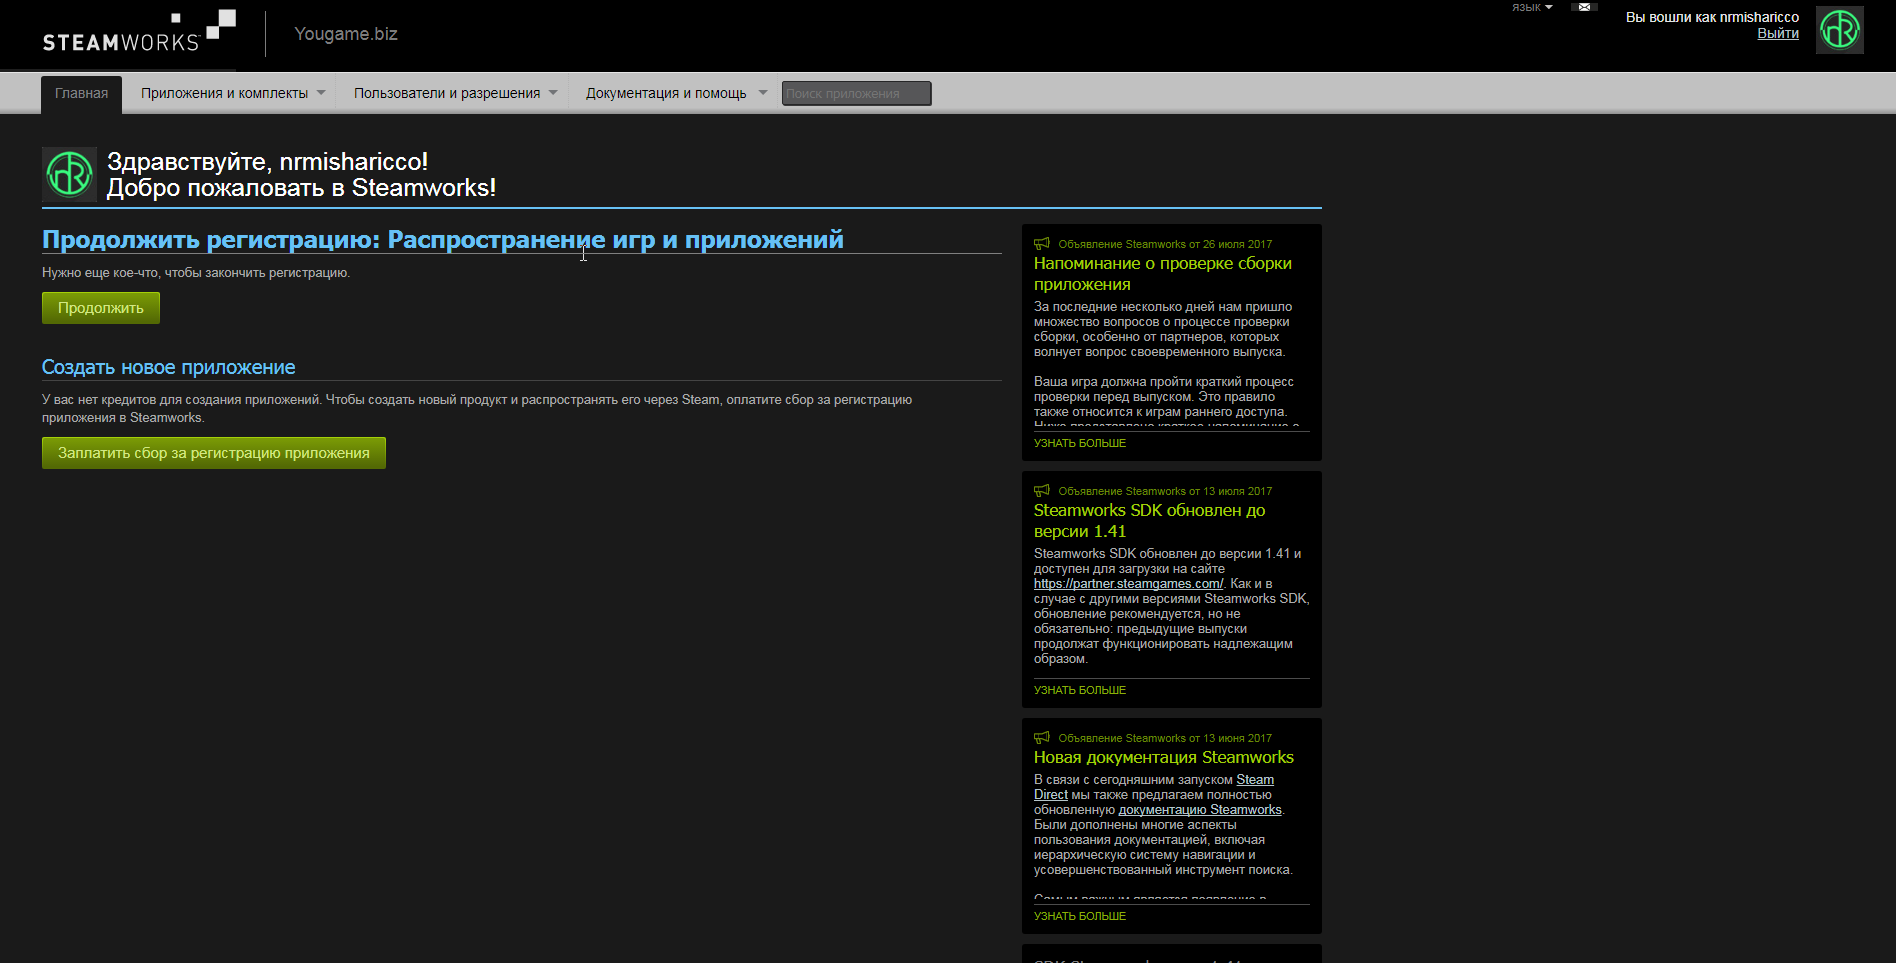
Task: Open Напоминание о проверке сборки приложения announcement
Action: (x=1163, y=274)
